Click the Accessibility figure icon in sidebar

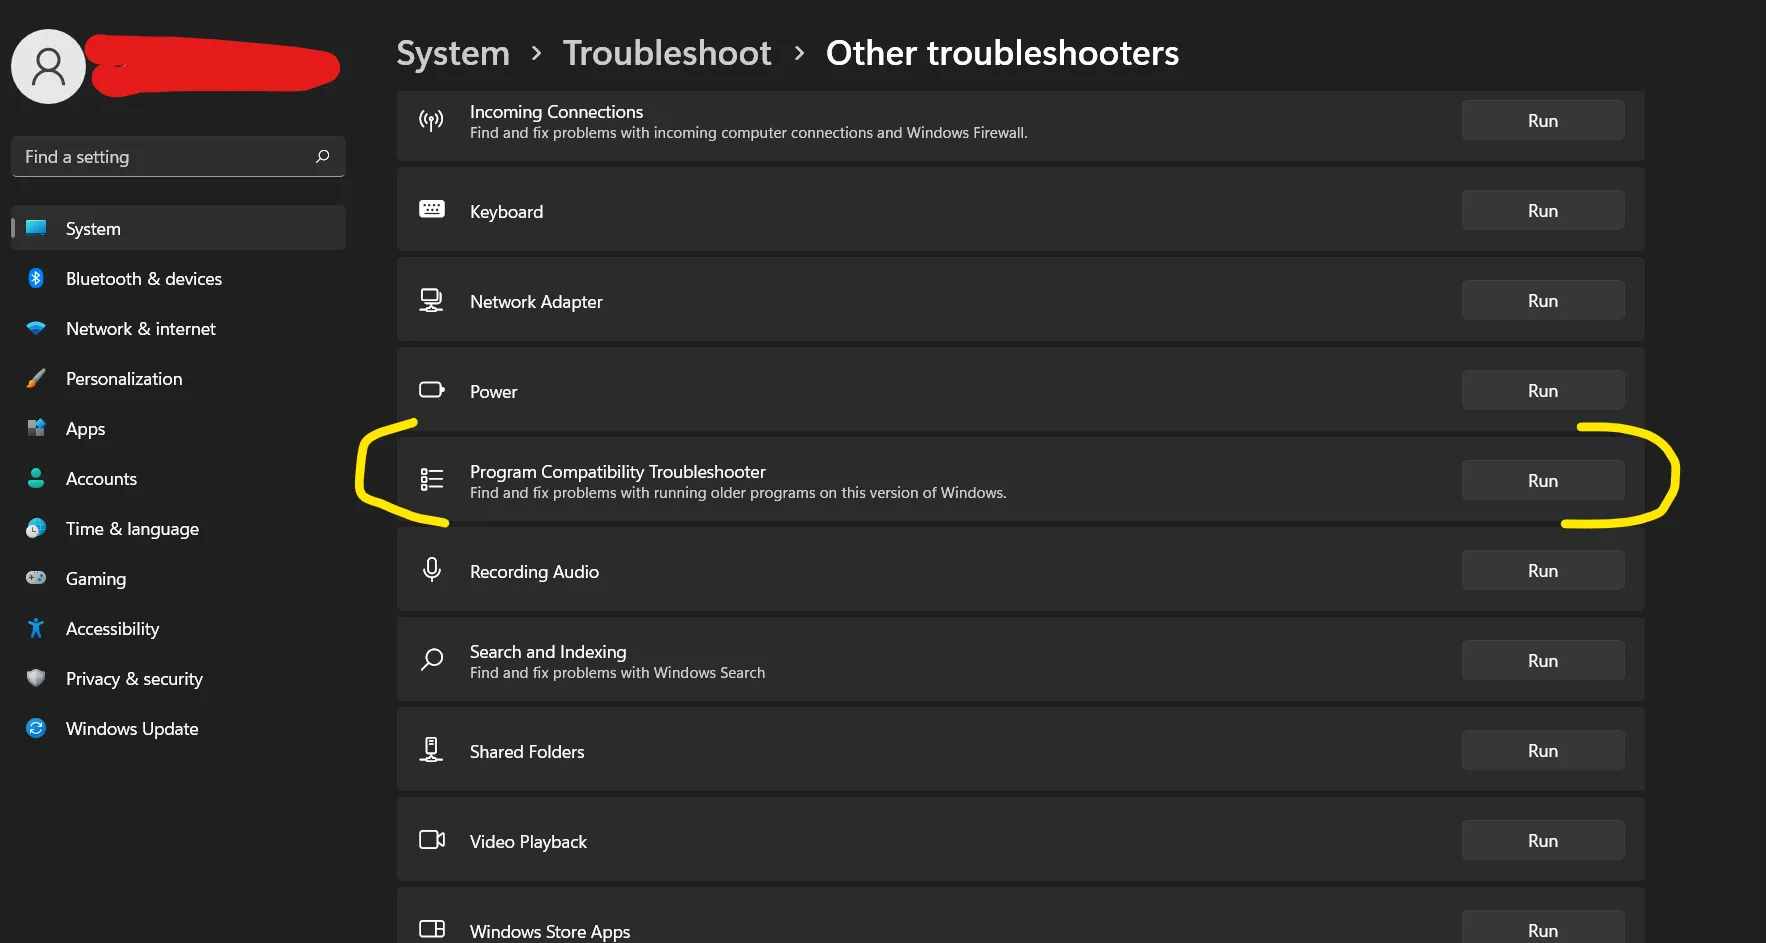36,628
